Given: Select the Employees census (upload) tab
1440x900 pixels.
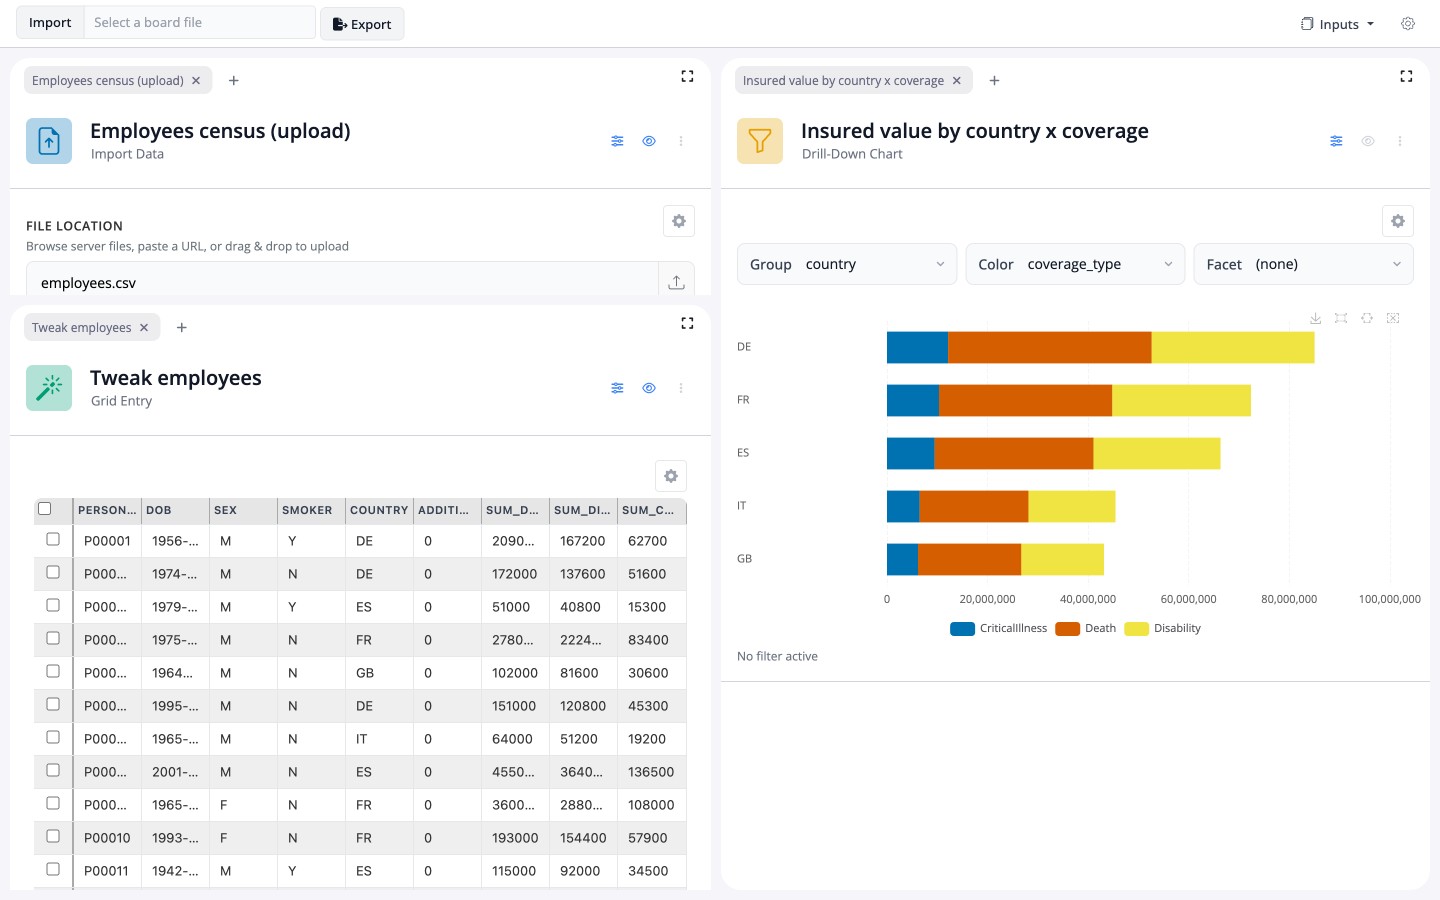Looking at the screenshot, I should [108, 81].
